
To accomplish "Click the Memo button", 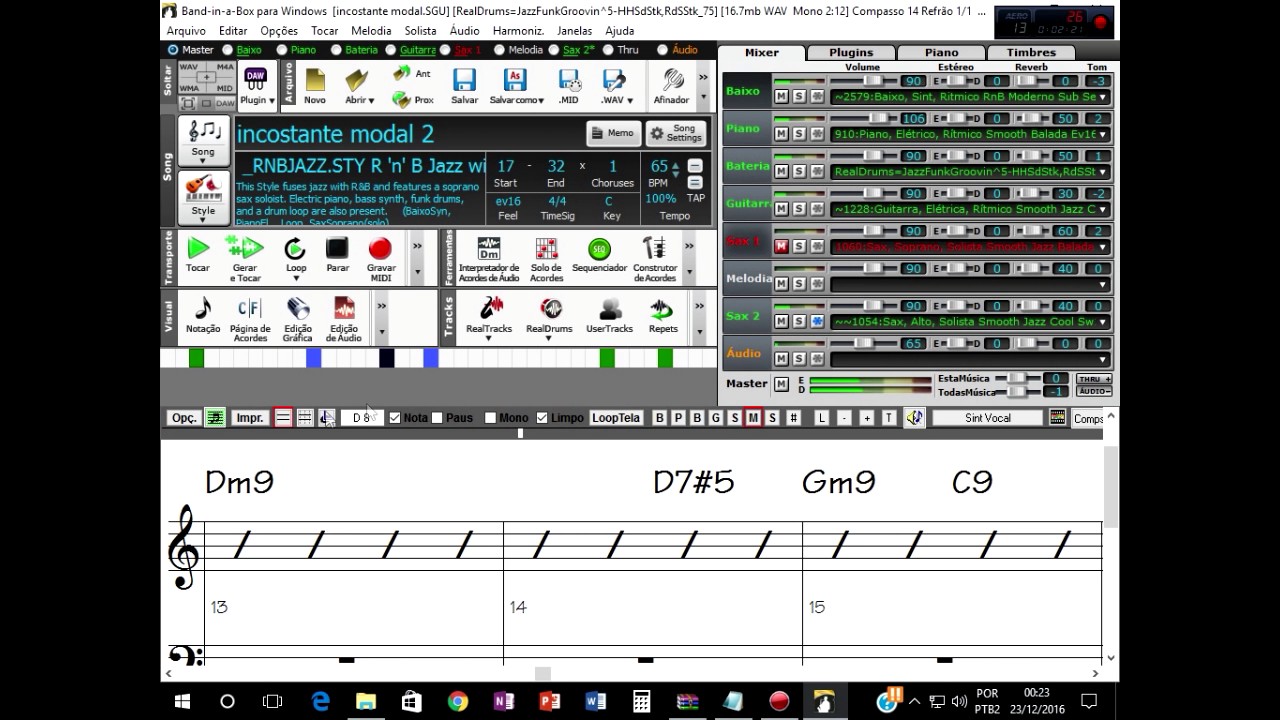I will click(x=612, y=133).
